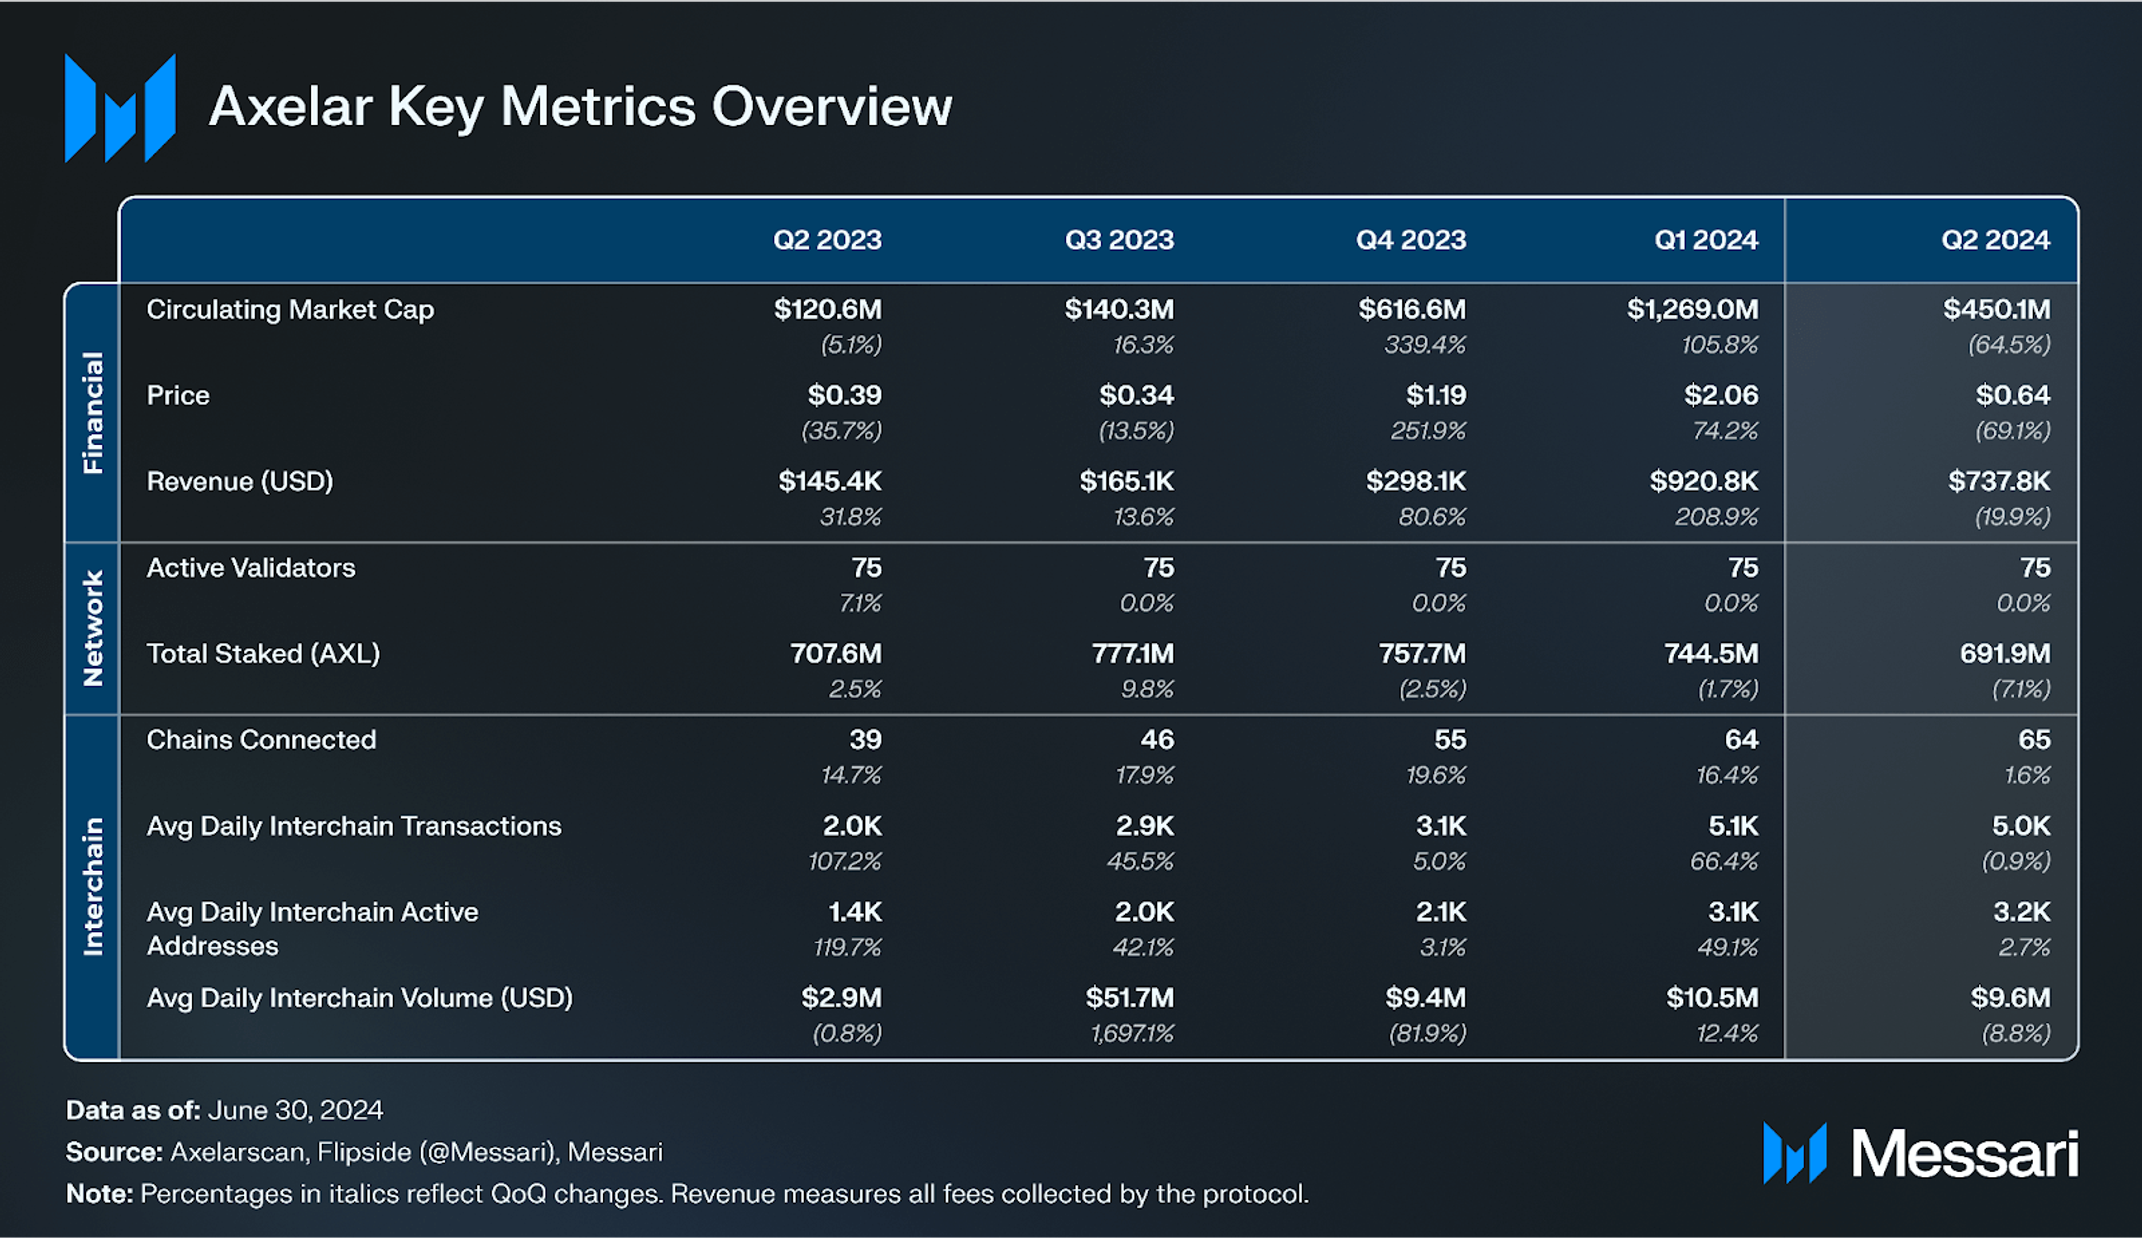Click the Source attribution line text

tap(364, 1152)
